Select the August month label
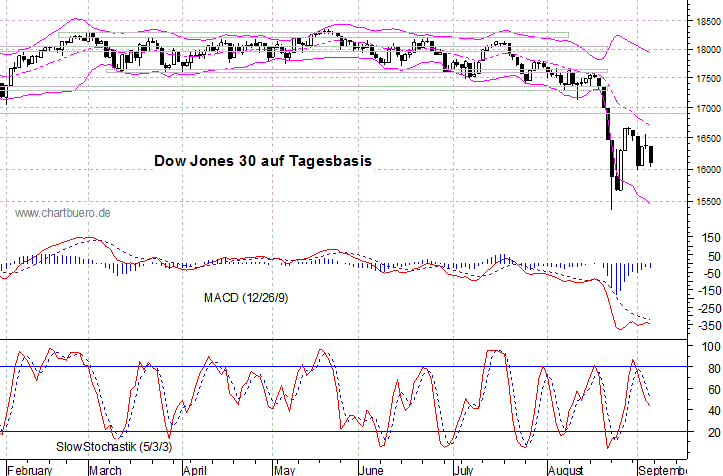Screen dimensions: 723x476 [x=566, y=470]
